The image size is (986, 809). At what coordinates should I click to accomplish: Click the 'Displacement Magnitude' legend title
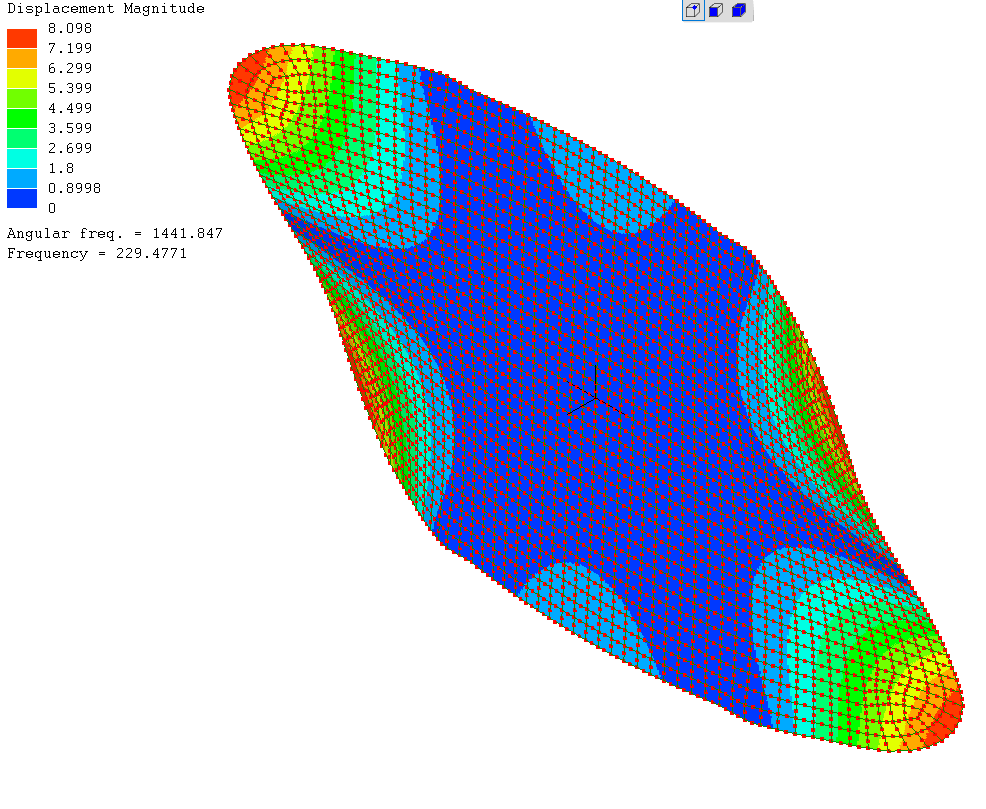(106, 9)
